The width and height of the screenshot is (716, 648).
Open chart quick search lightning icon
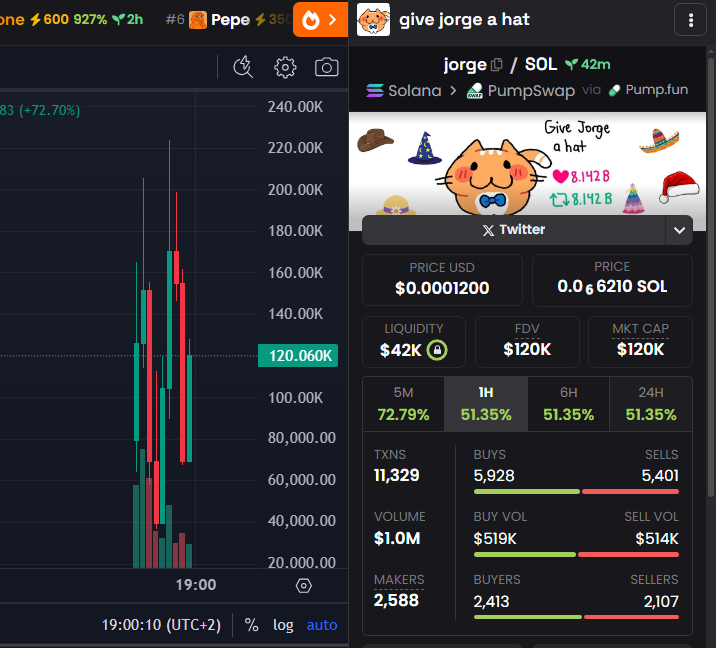click(x=243, y=67)
